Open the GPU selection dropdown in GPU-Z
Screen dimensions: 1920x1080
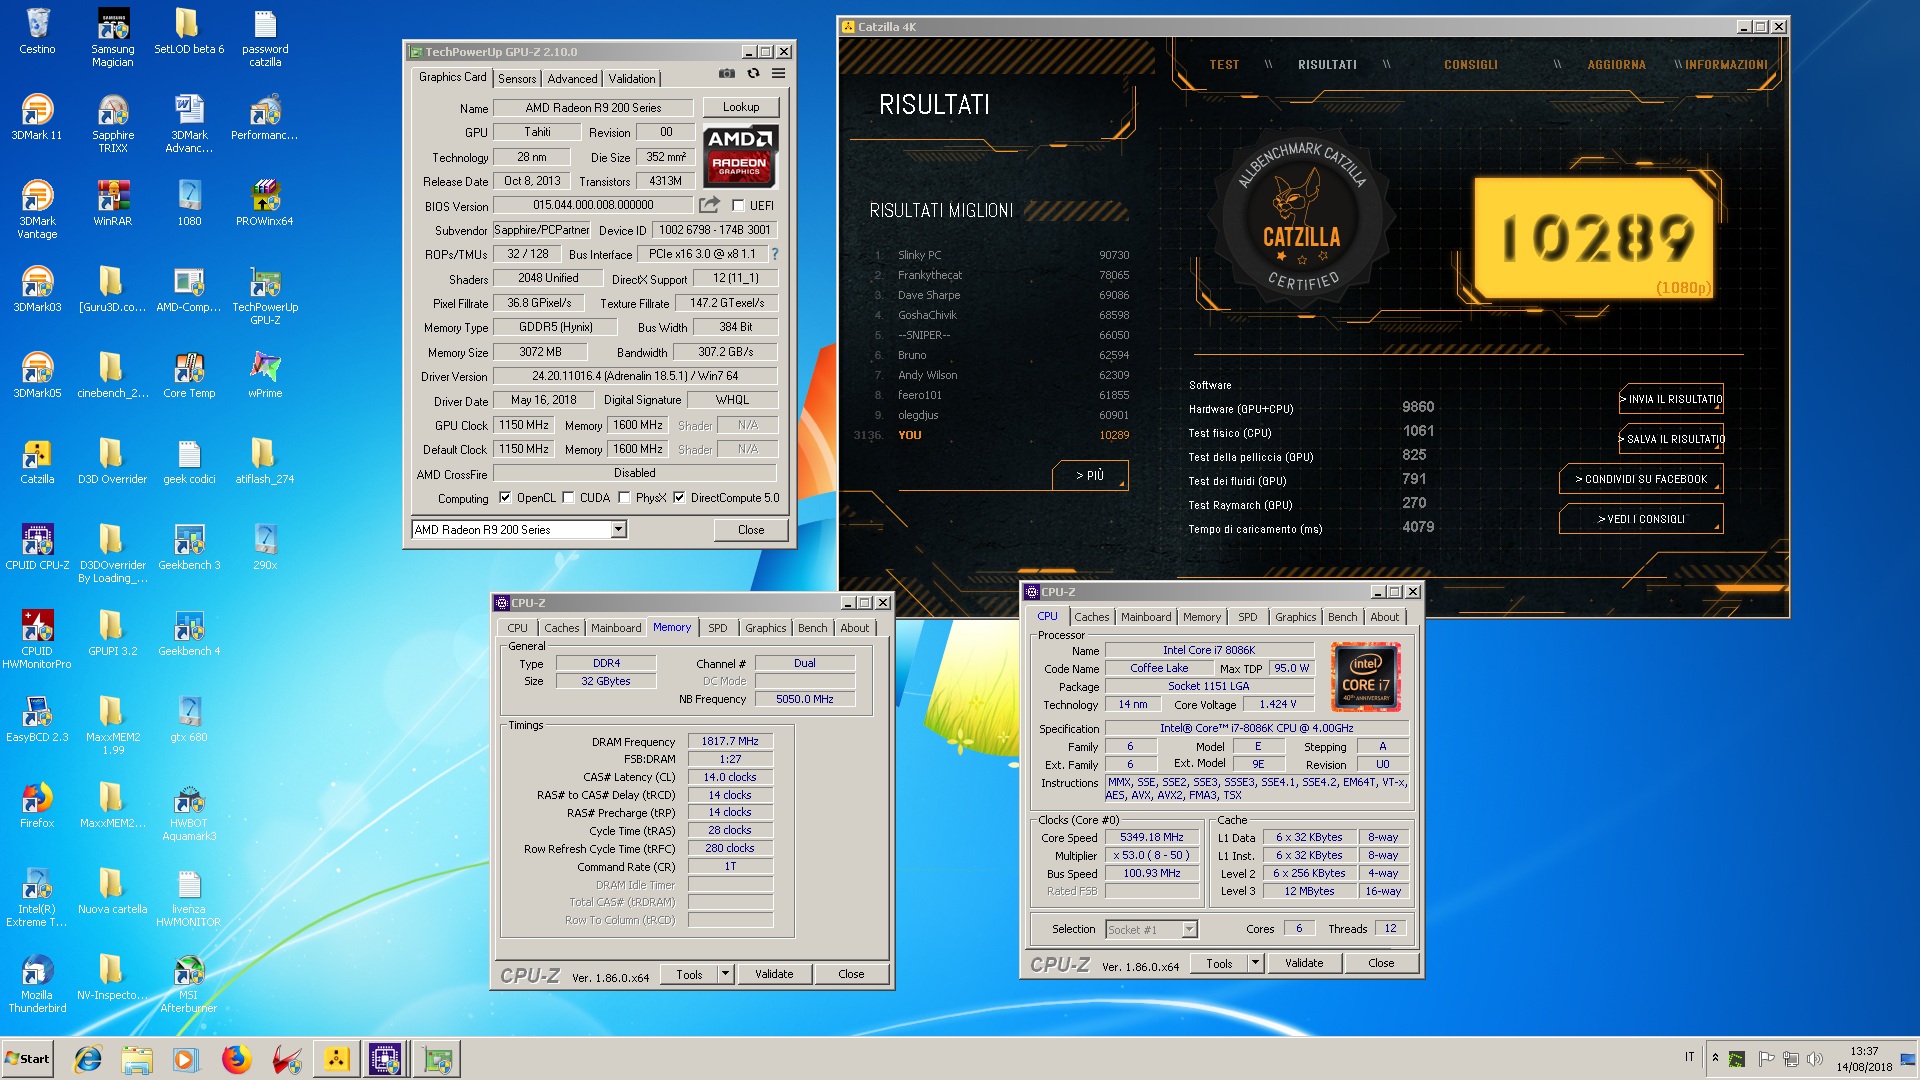coord(619,529)
